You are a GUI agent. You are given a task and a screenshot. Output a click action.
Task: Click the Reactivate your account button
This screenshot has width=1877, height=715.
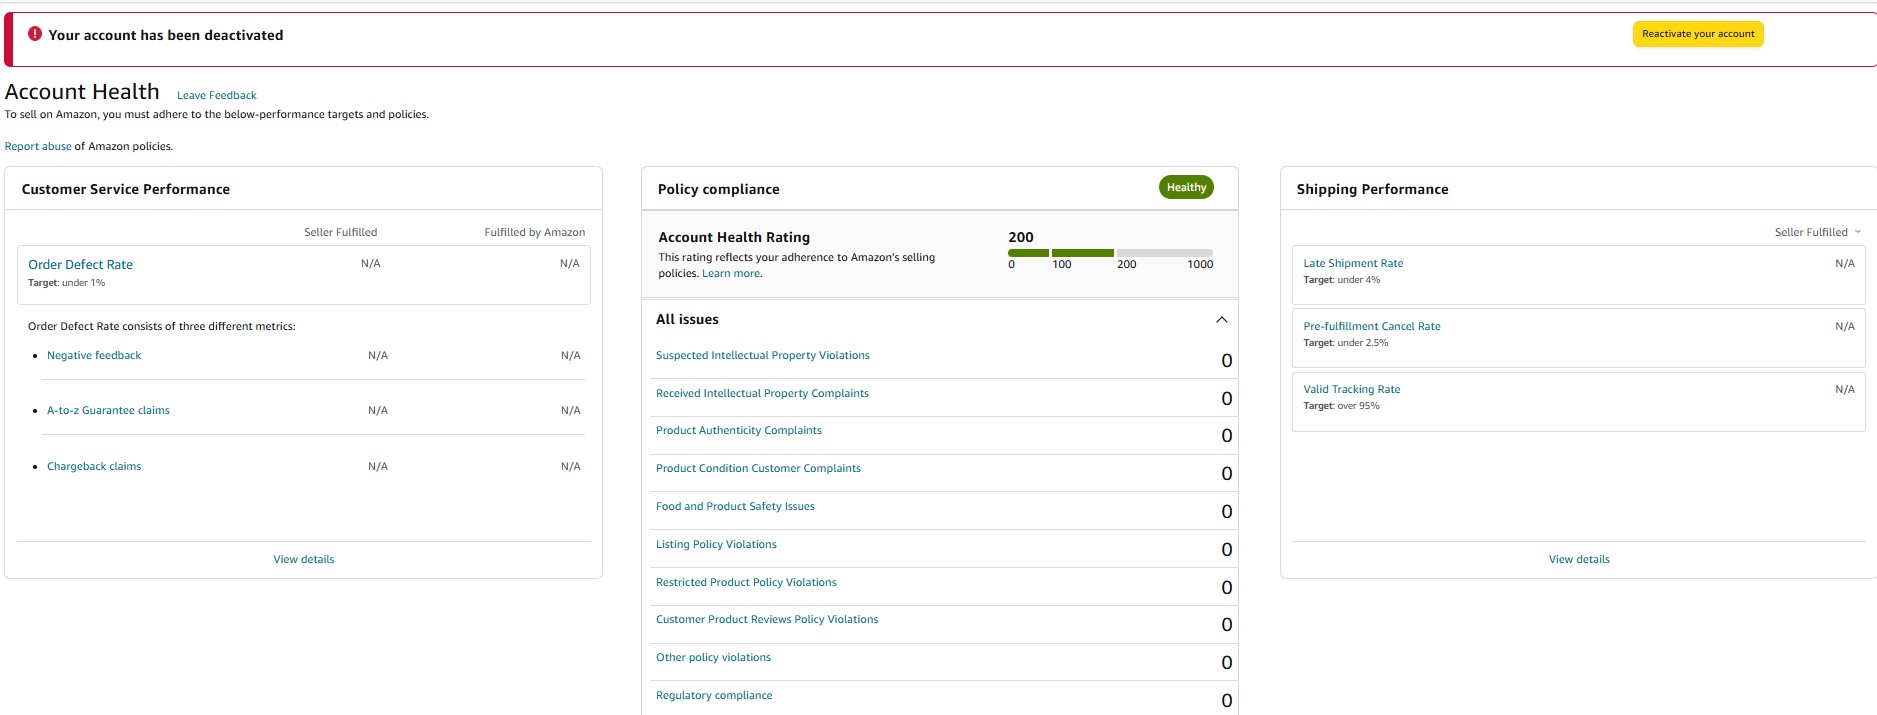[x=1698, y=34]
